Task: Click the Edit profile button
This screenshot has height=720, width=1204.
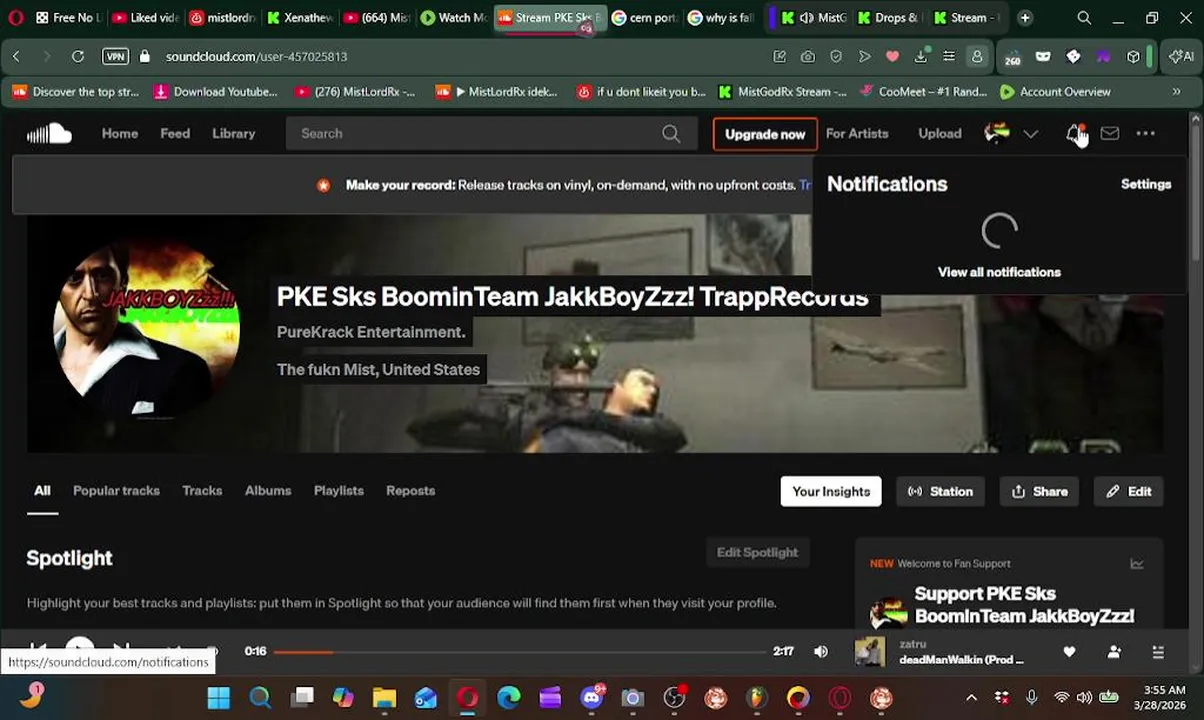Action: (1129, 491)
